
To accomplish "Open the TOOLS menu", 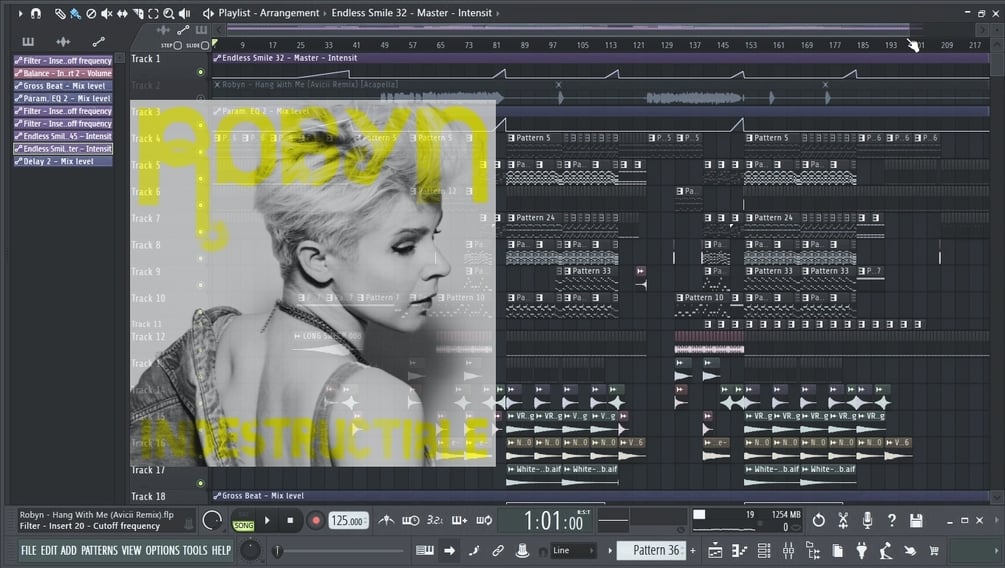I will 195,550.
